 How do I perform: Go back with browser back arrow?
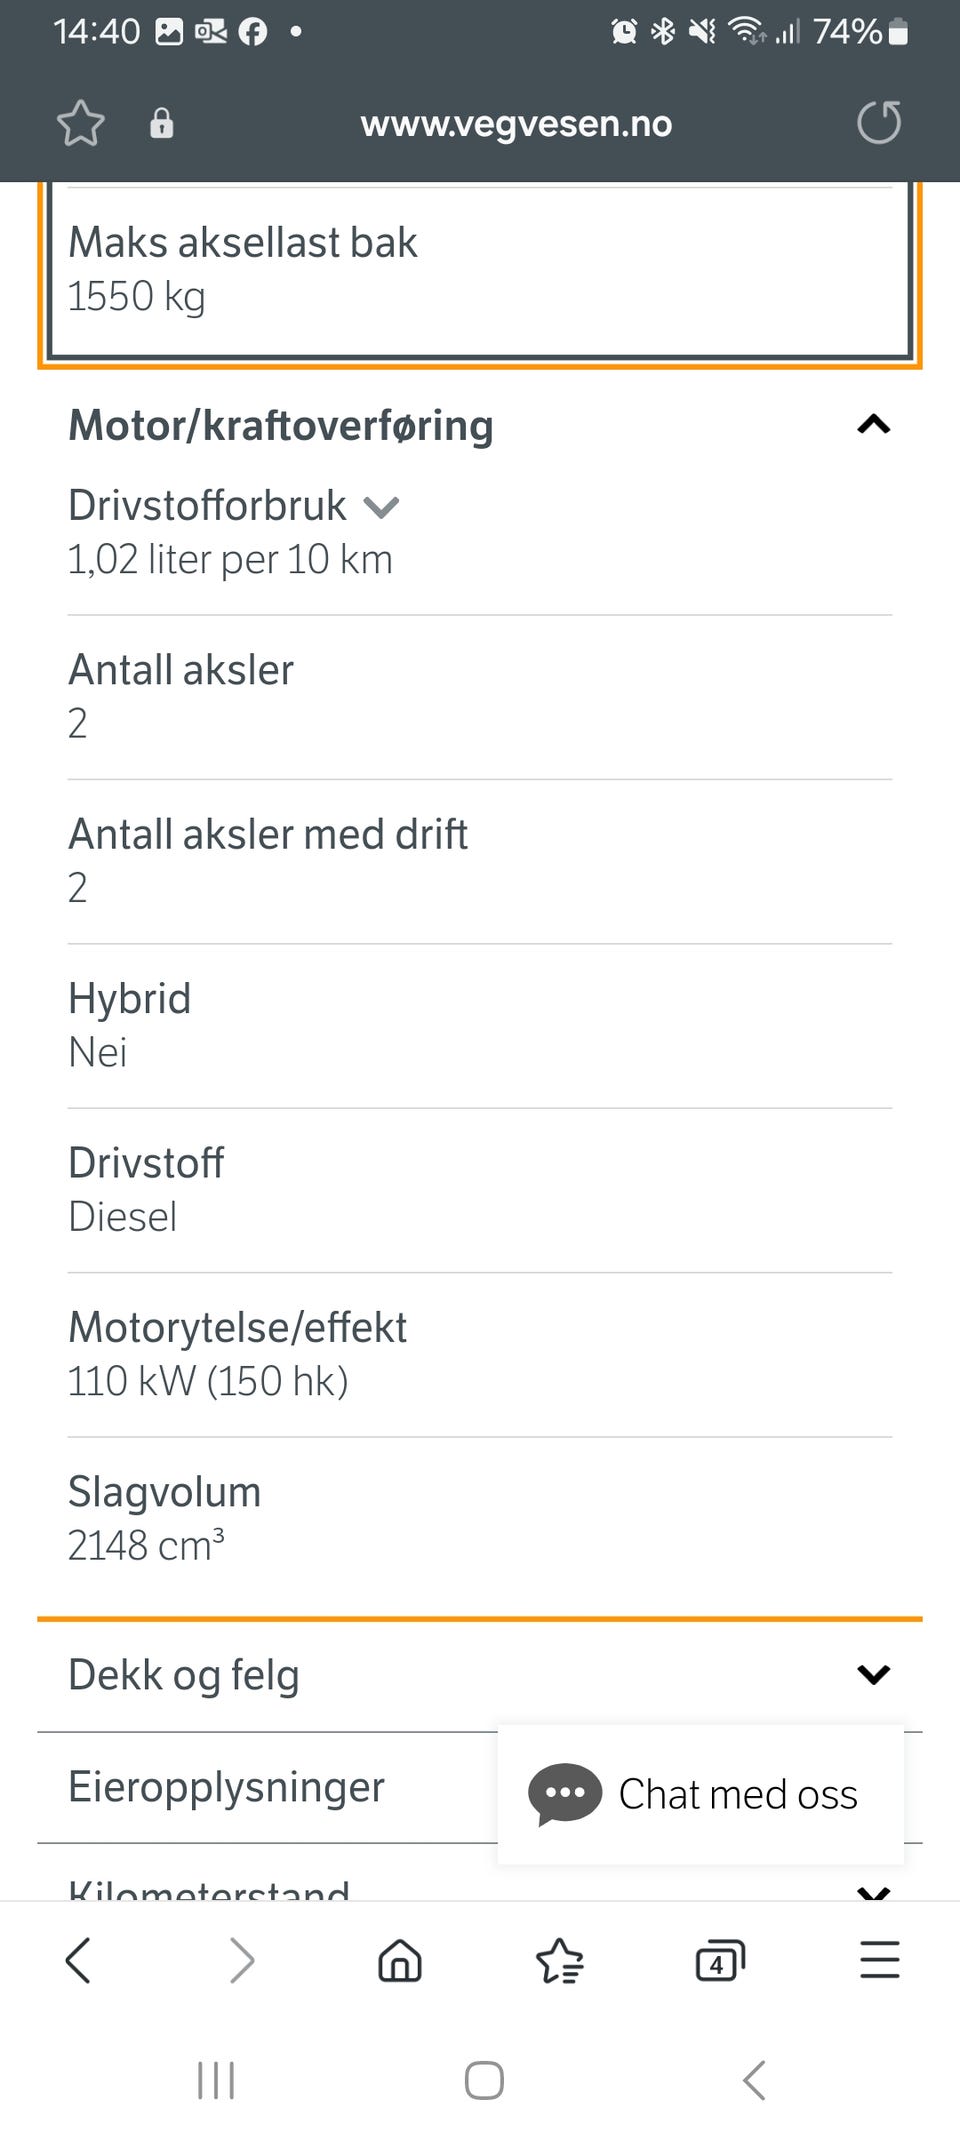click(x=78, y=1960)
